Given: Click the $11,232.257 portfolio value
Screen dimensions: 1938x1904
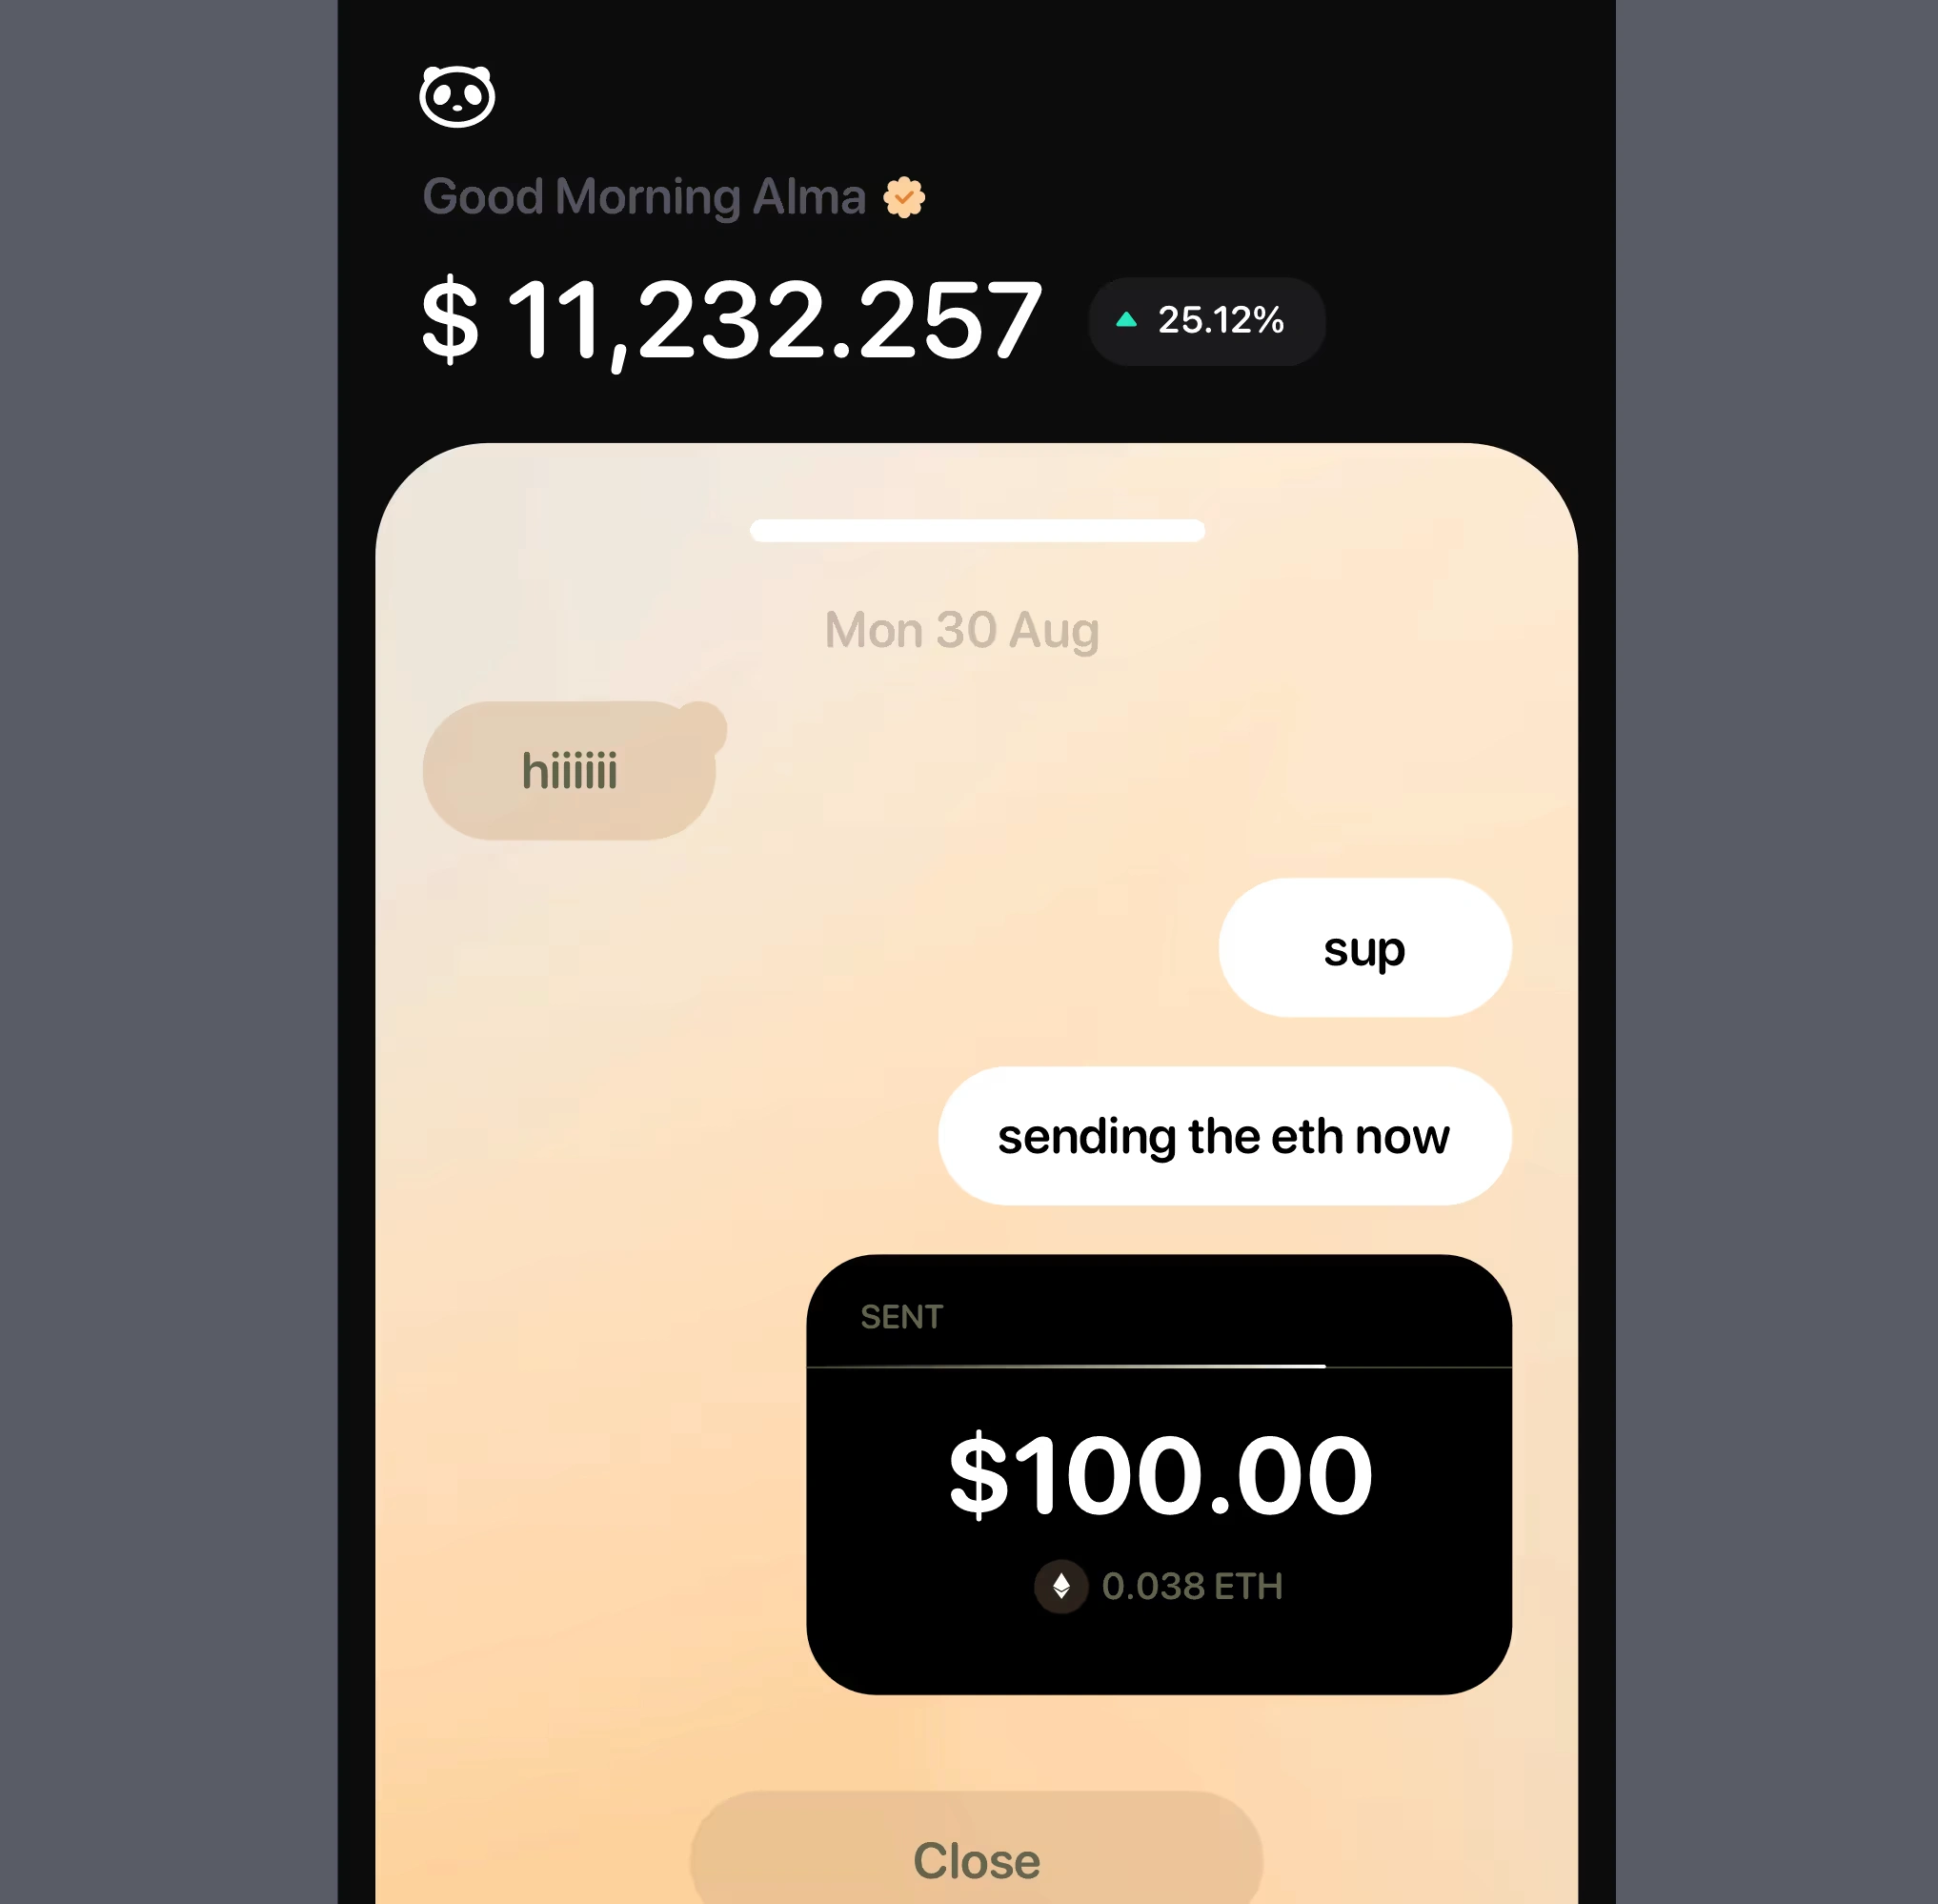Looking at the screenshot, I should 730,321.
